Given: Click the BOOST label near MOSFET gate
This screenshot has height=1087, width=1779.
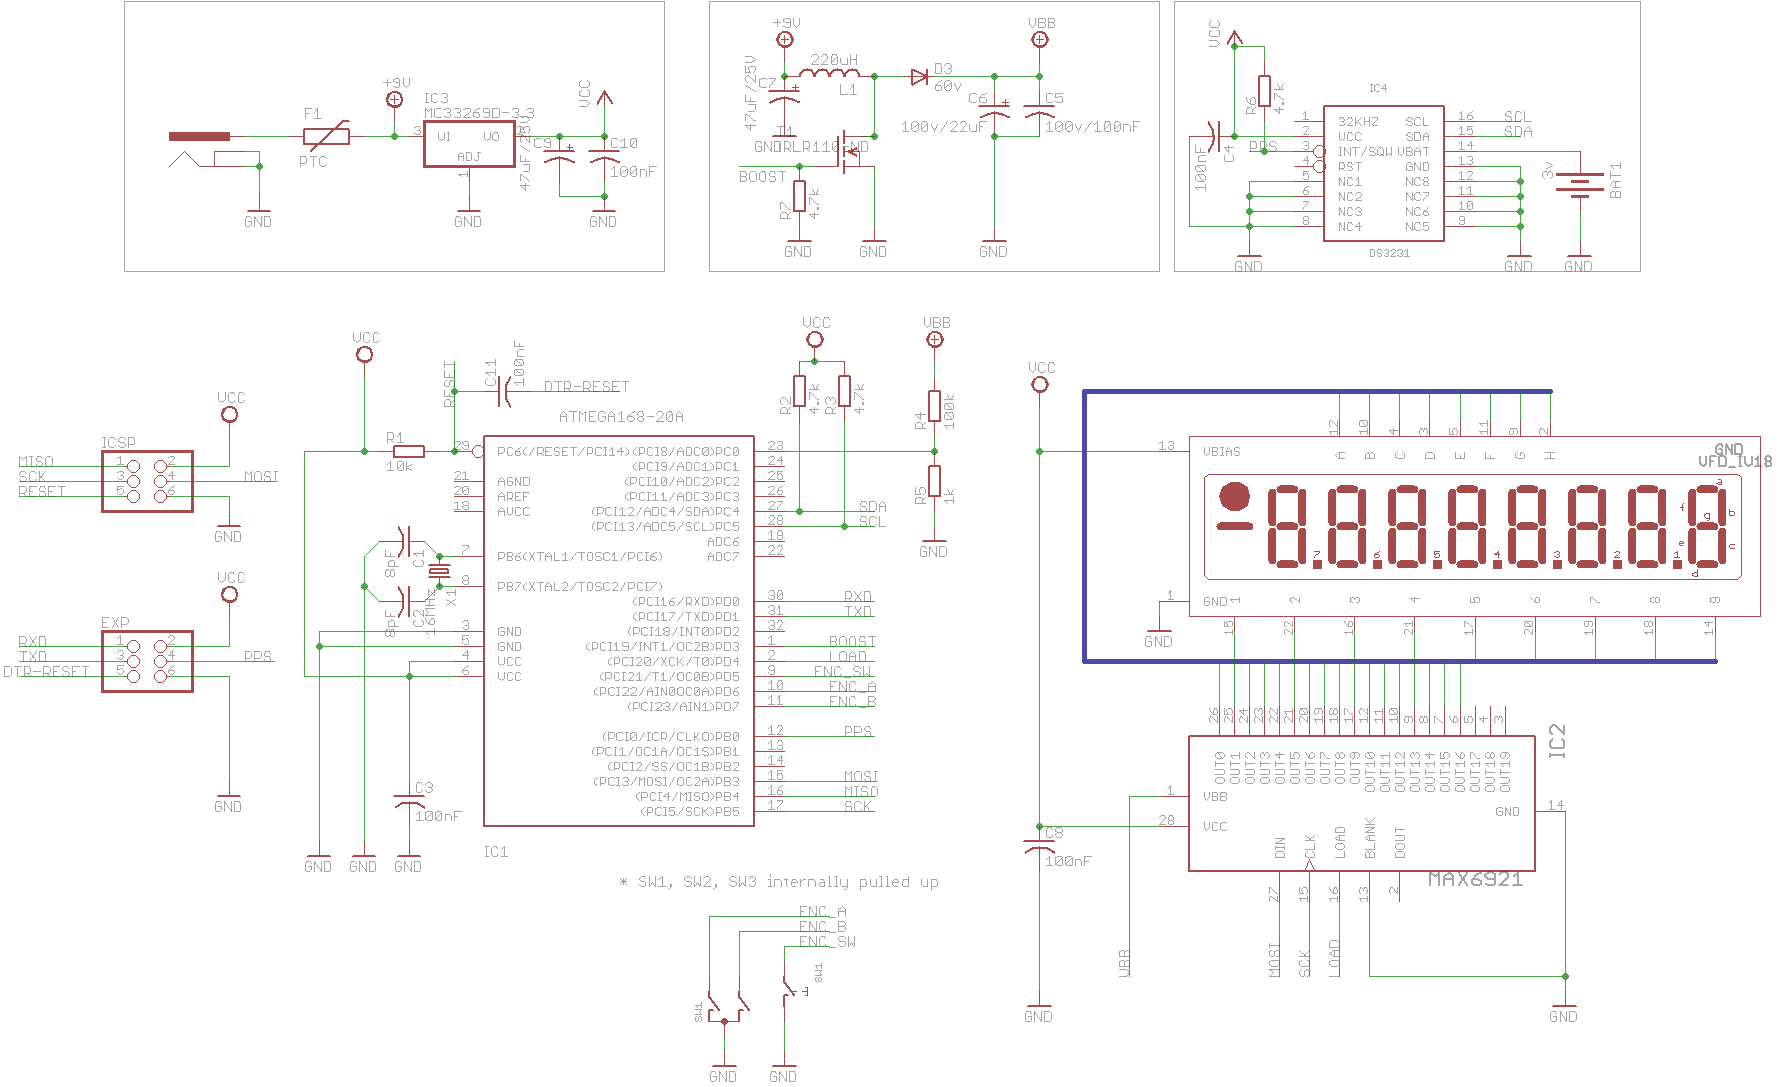Looking at the screenshot, I should [x=762, y=177].
